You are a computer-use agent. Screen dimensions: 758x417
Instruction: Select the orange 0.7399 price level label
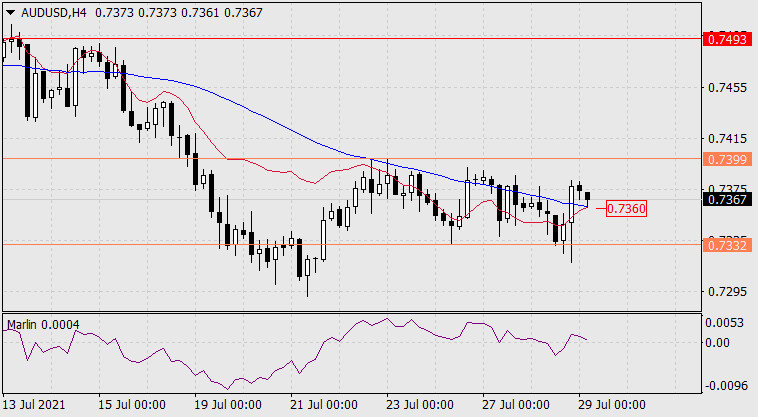(x=728, y=159)
